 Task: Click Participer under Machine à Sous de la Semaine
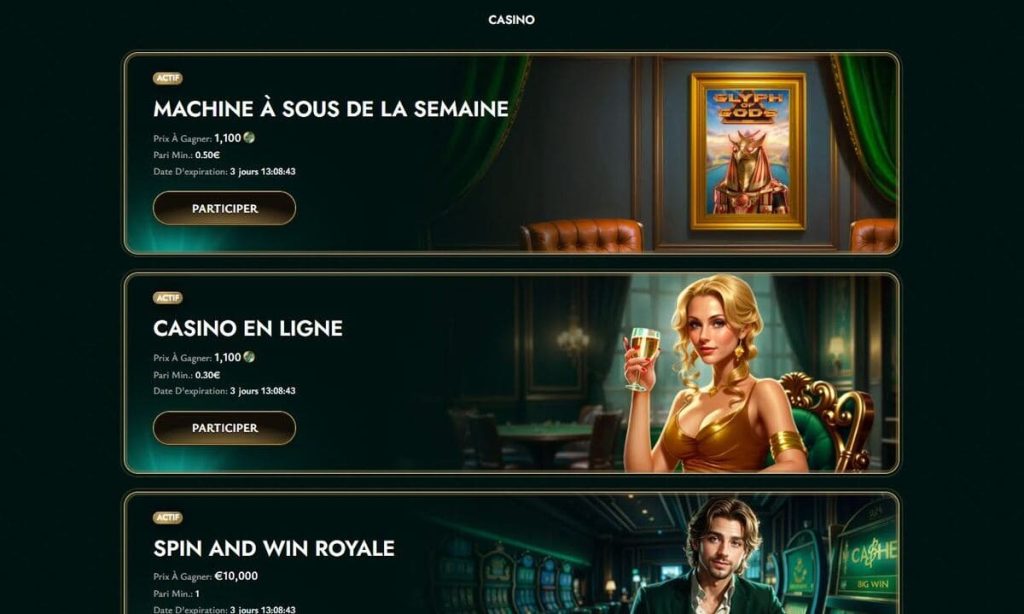point(225,208)
